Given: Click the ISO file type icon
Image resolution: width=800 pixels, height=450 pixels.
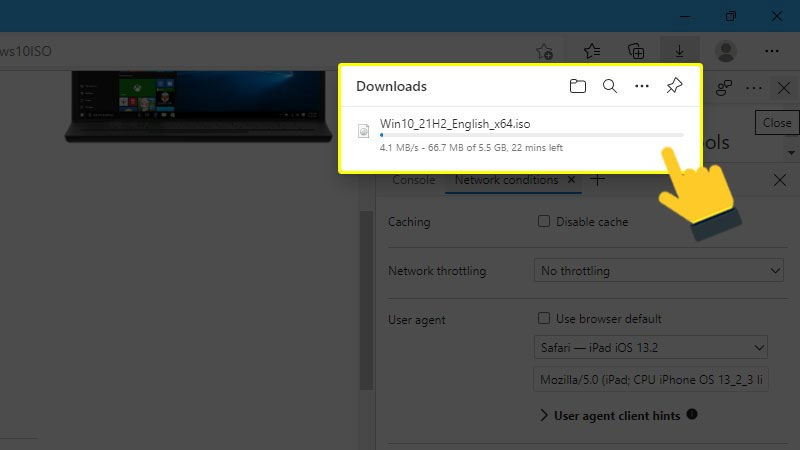Looking at the screenshot, I should coord(363,131).
